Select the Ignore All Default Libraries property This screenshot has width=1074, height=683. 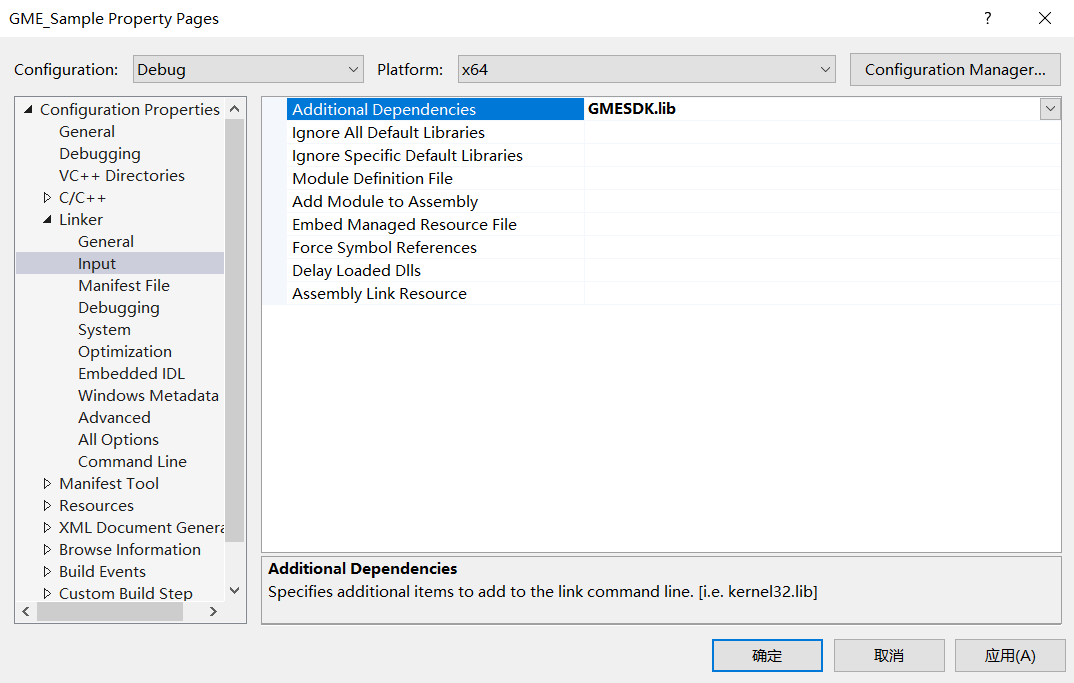click(x=388, y=132)
